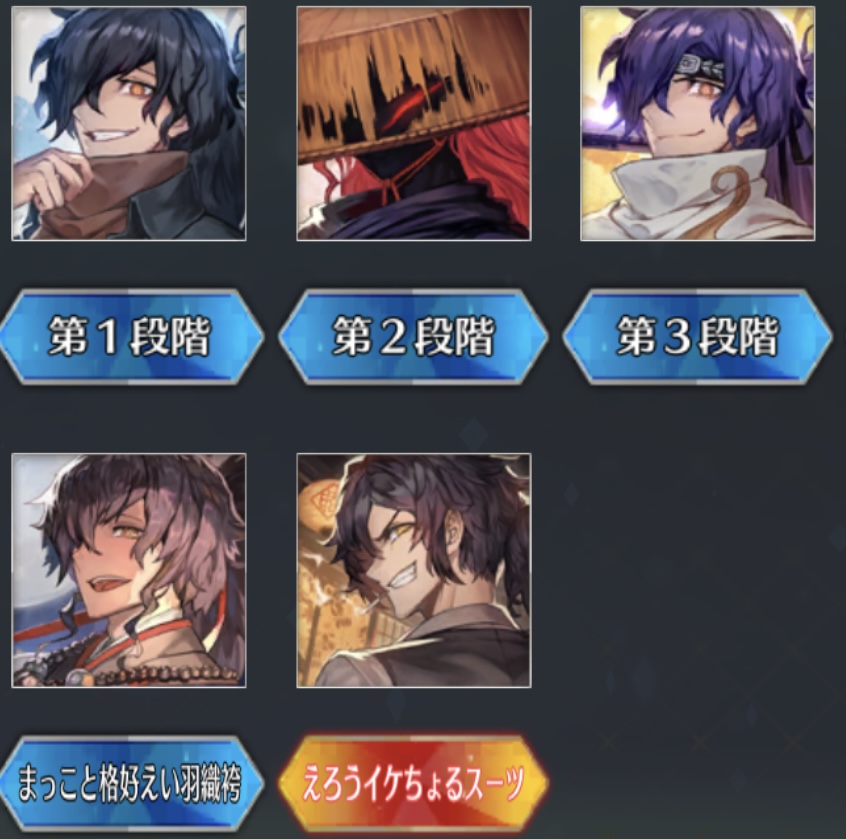Choose the まっこと格好えい羽織袴 costume button

[x=131, y=783]
